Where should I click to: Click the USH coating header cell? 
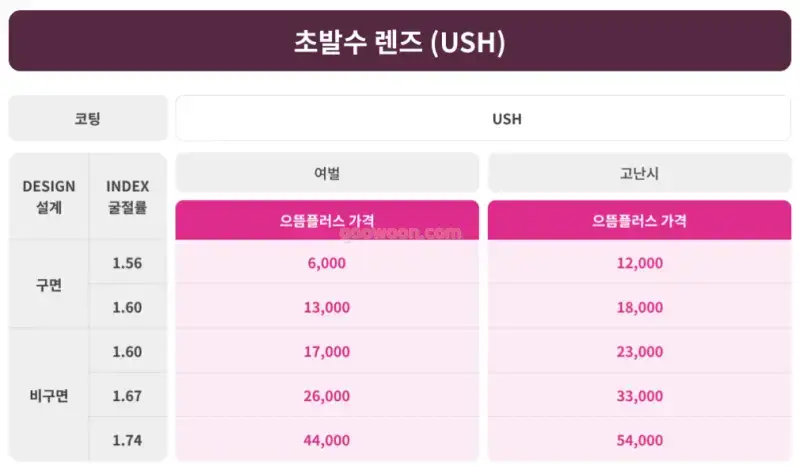483,118
